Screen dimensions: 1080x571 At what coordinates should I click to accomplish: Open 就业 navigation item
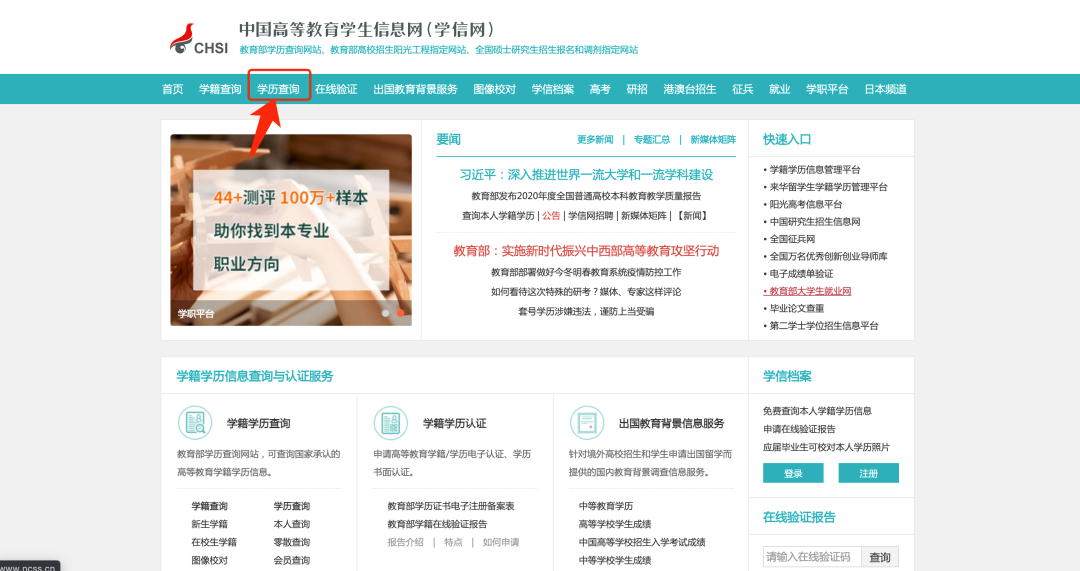[780, 89]
